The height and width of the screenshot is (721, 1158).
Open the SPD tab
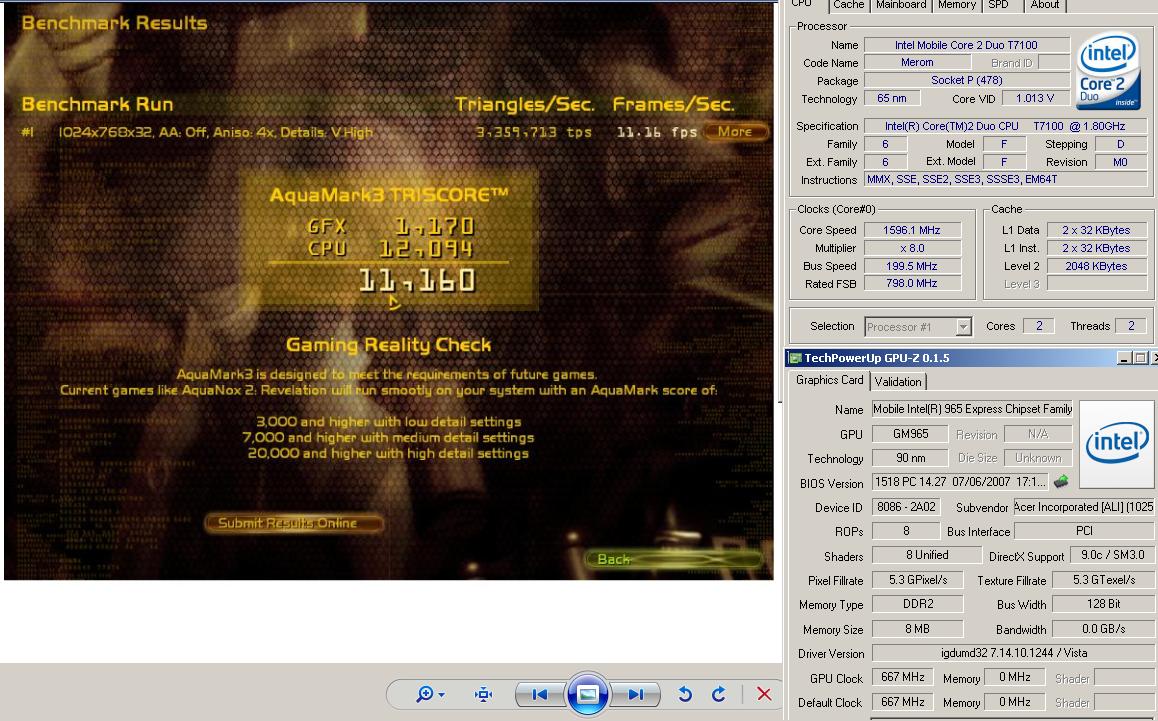998,5
